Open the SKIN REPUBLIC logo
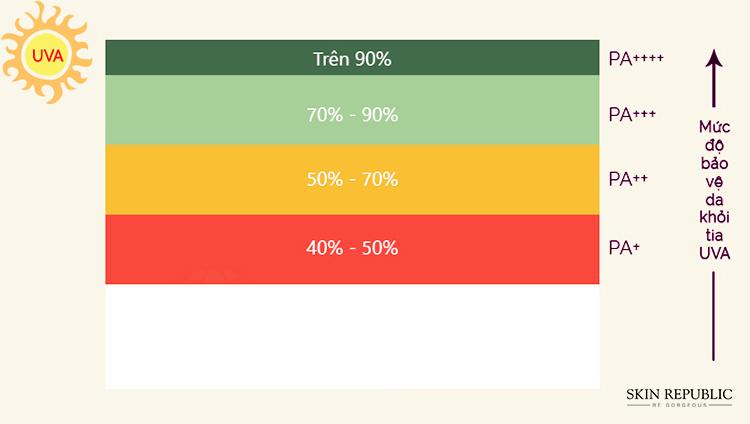 (679, 394)
